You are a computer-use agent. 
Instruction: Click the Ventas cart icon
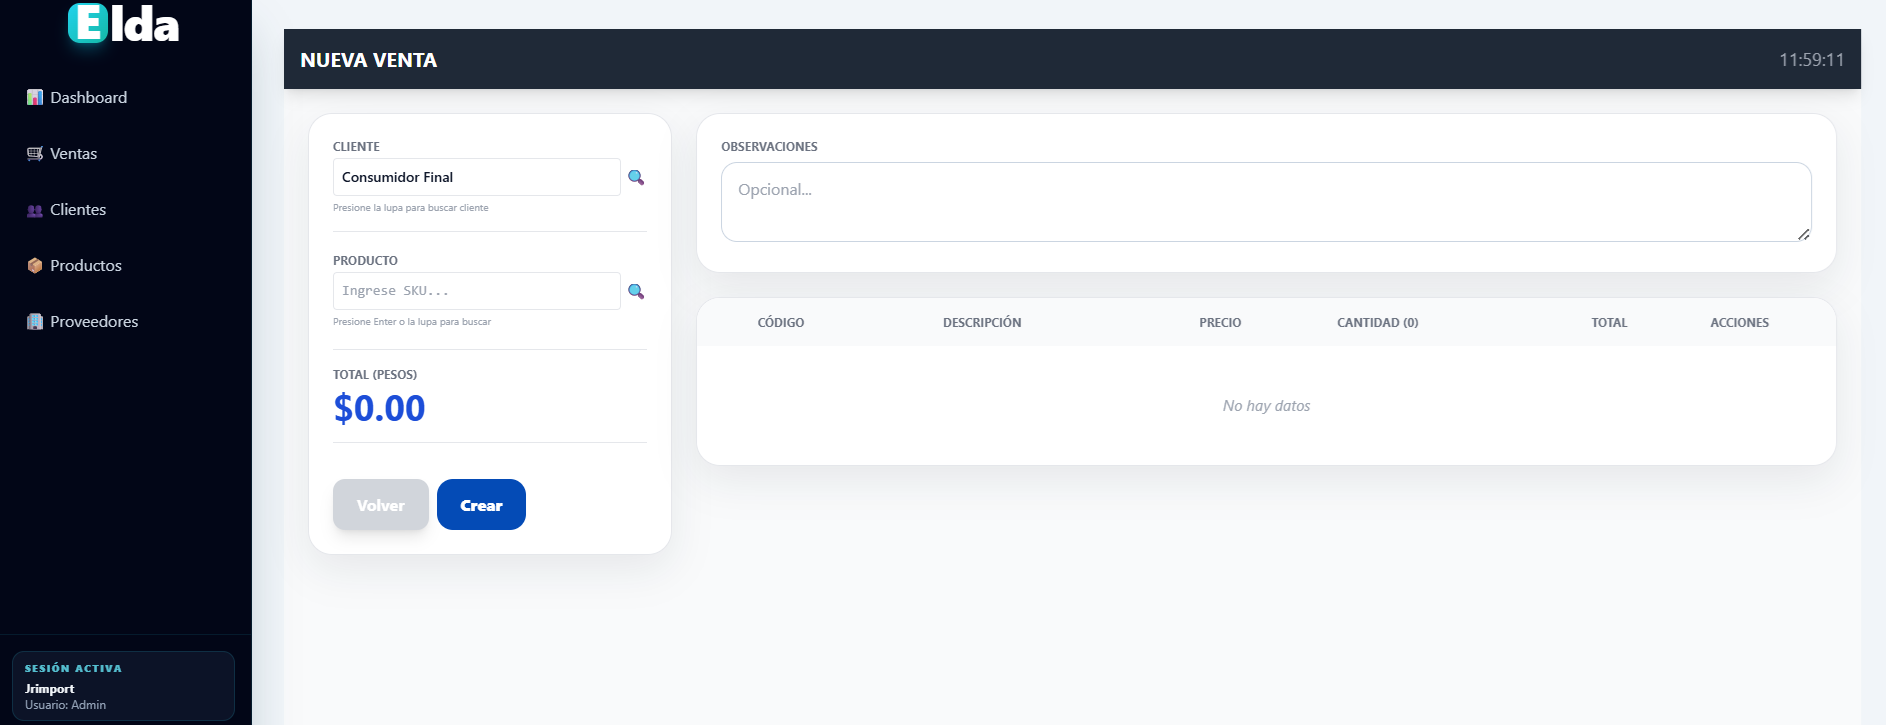tap(35, 153)
